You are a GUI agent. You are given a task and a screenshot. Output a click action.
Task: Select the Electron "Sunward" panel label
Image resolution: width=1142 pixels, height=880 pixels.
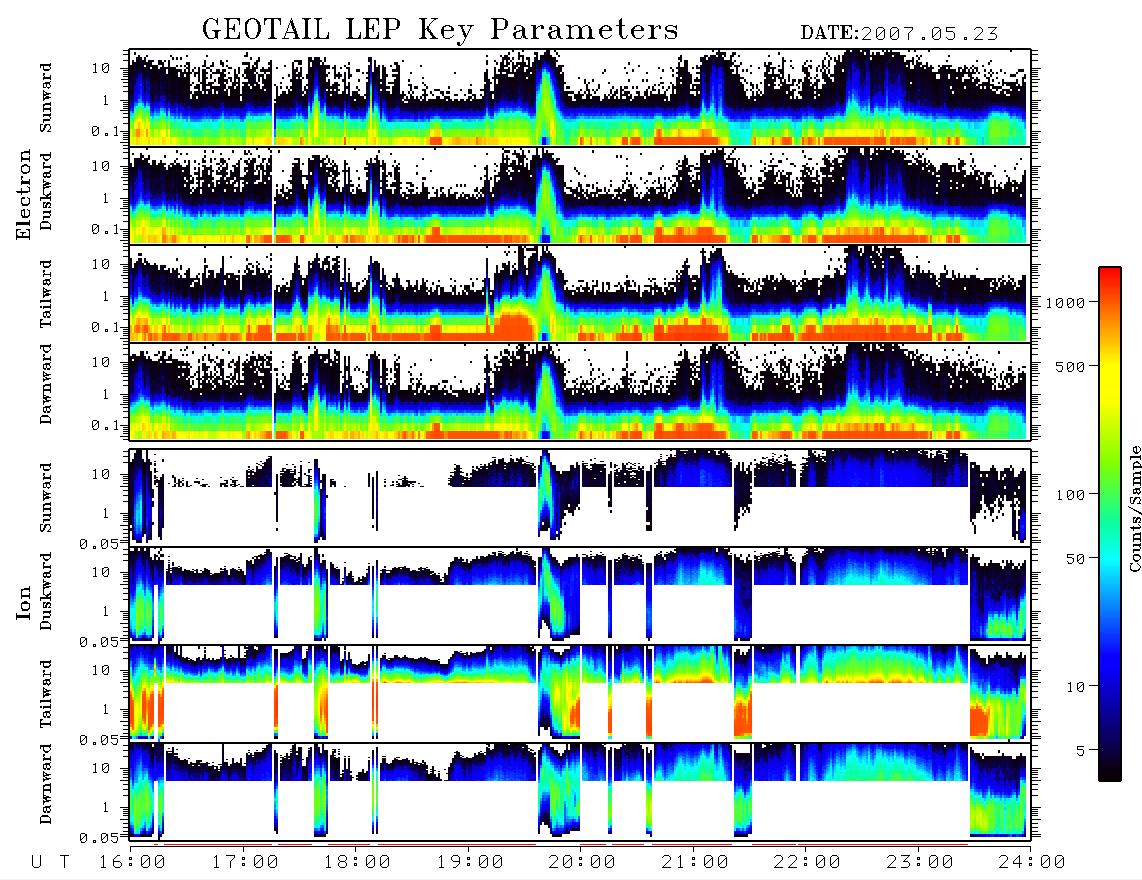point(46,98)
